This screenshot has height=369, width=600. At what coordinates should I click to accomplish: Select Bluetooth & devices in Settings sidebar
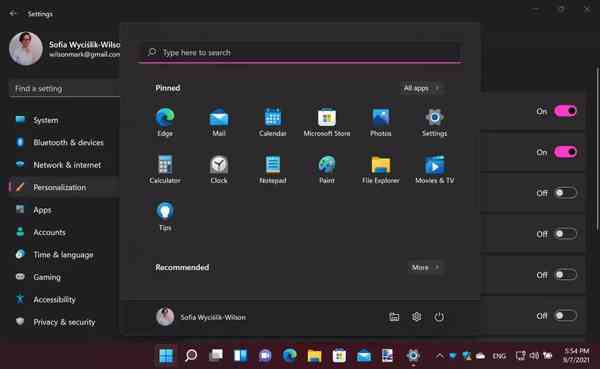64,142
